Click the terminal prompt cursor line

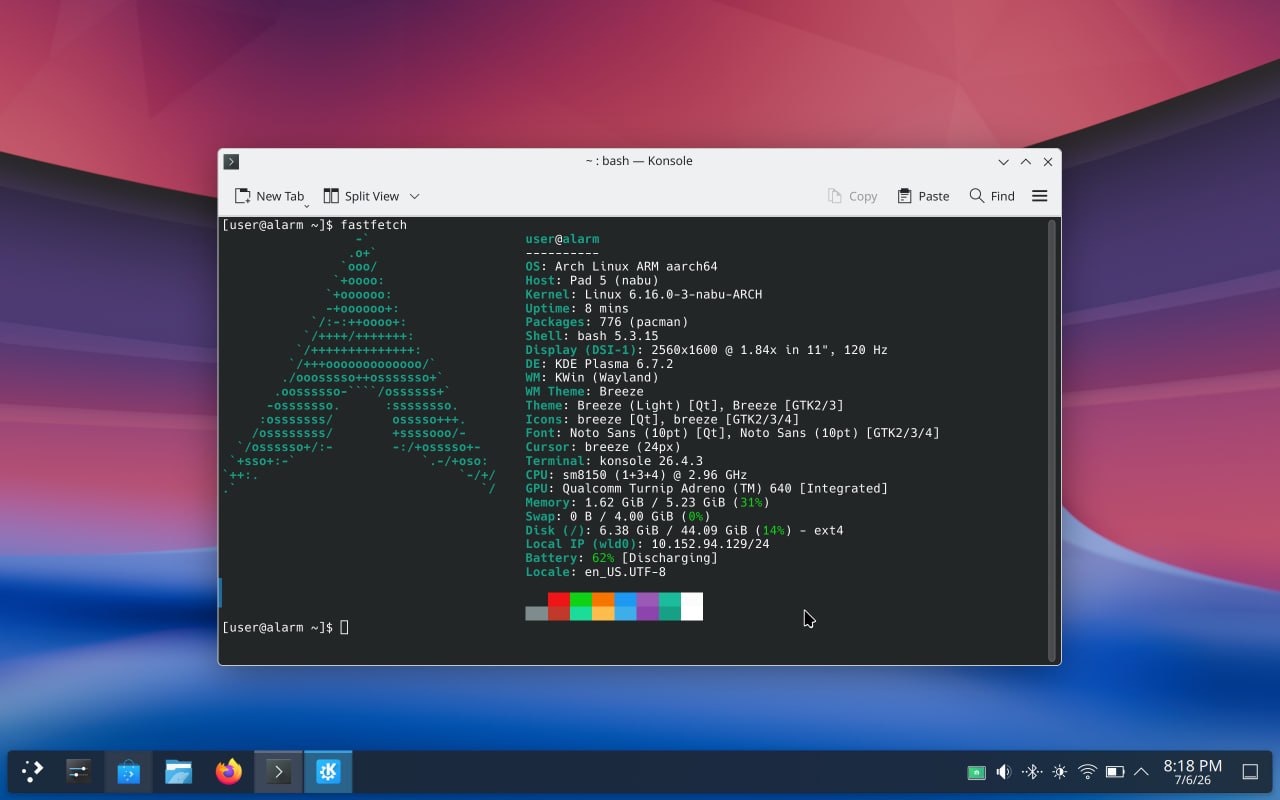pos(285,627)
